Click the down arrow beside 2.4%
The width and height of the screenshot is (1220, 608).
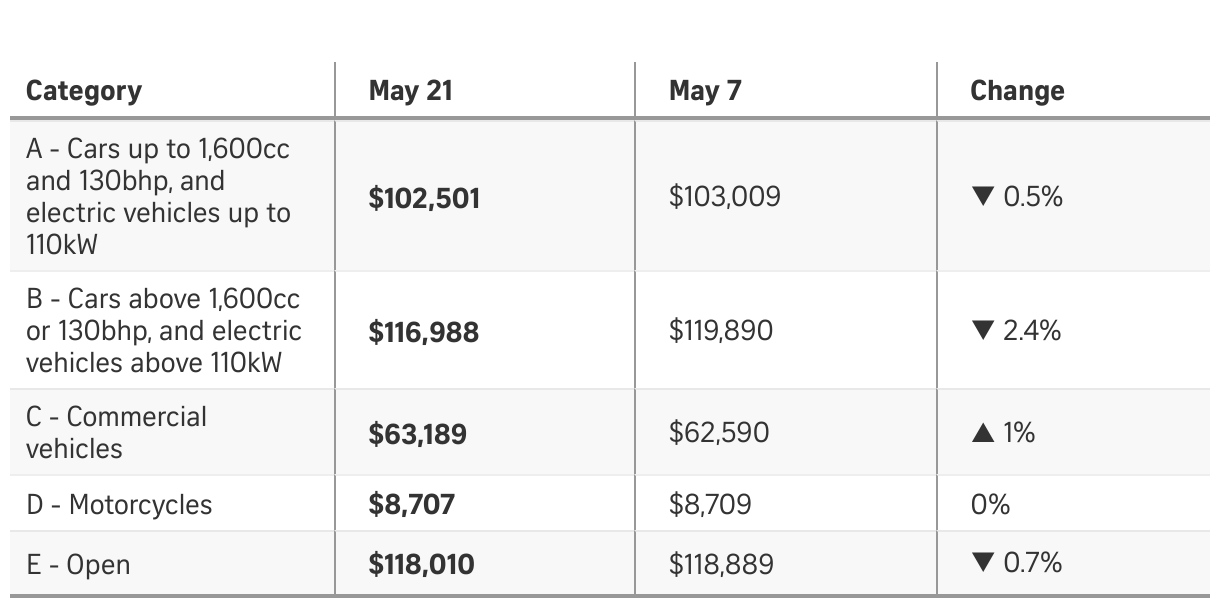(982, 331)
